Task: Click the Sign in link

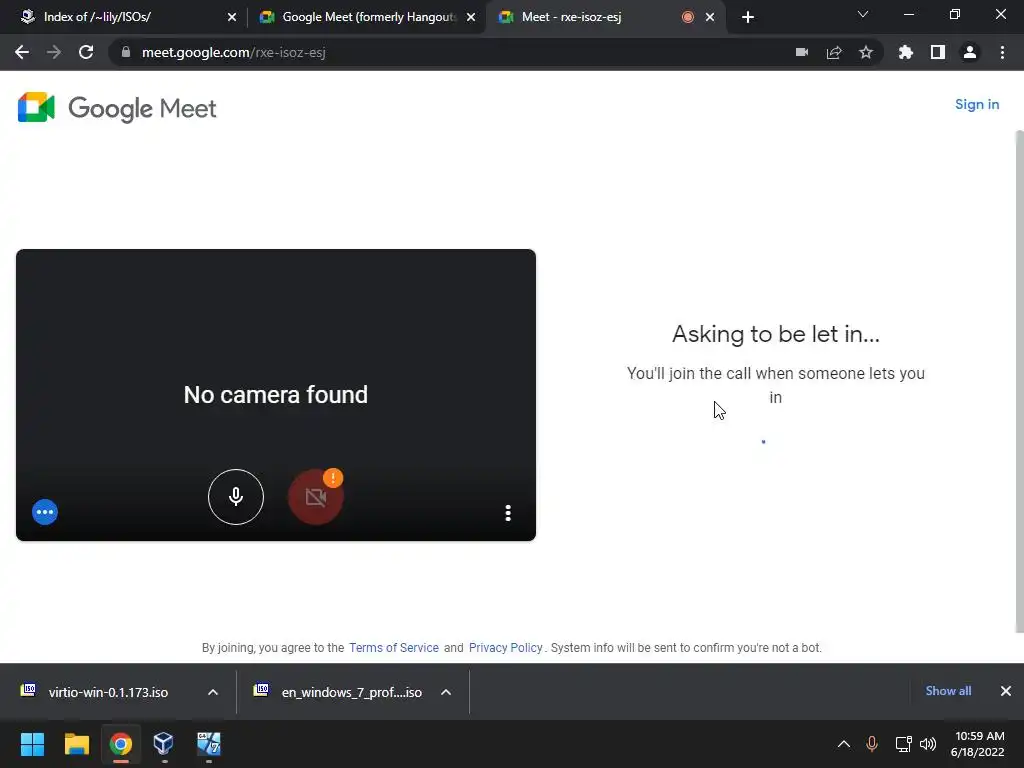Action: pos(977,104)
